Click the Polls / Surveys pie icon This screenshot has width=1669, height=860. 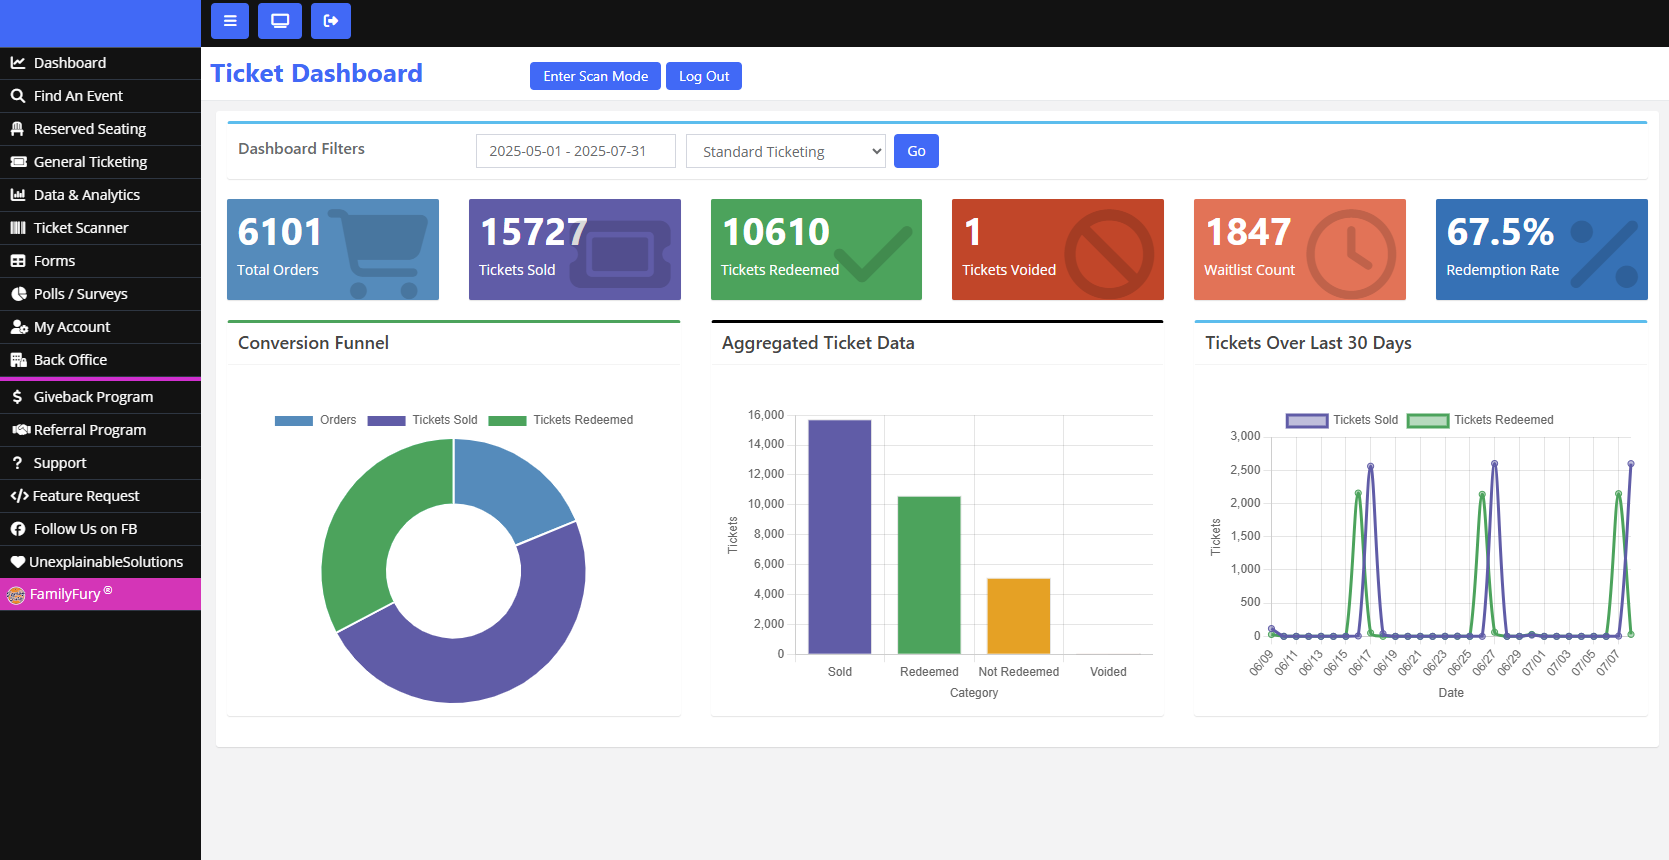pos(18,294)
